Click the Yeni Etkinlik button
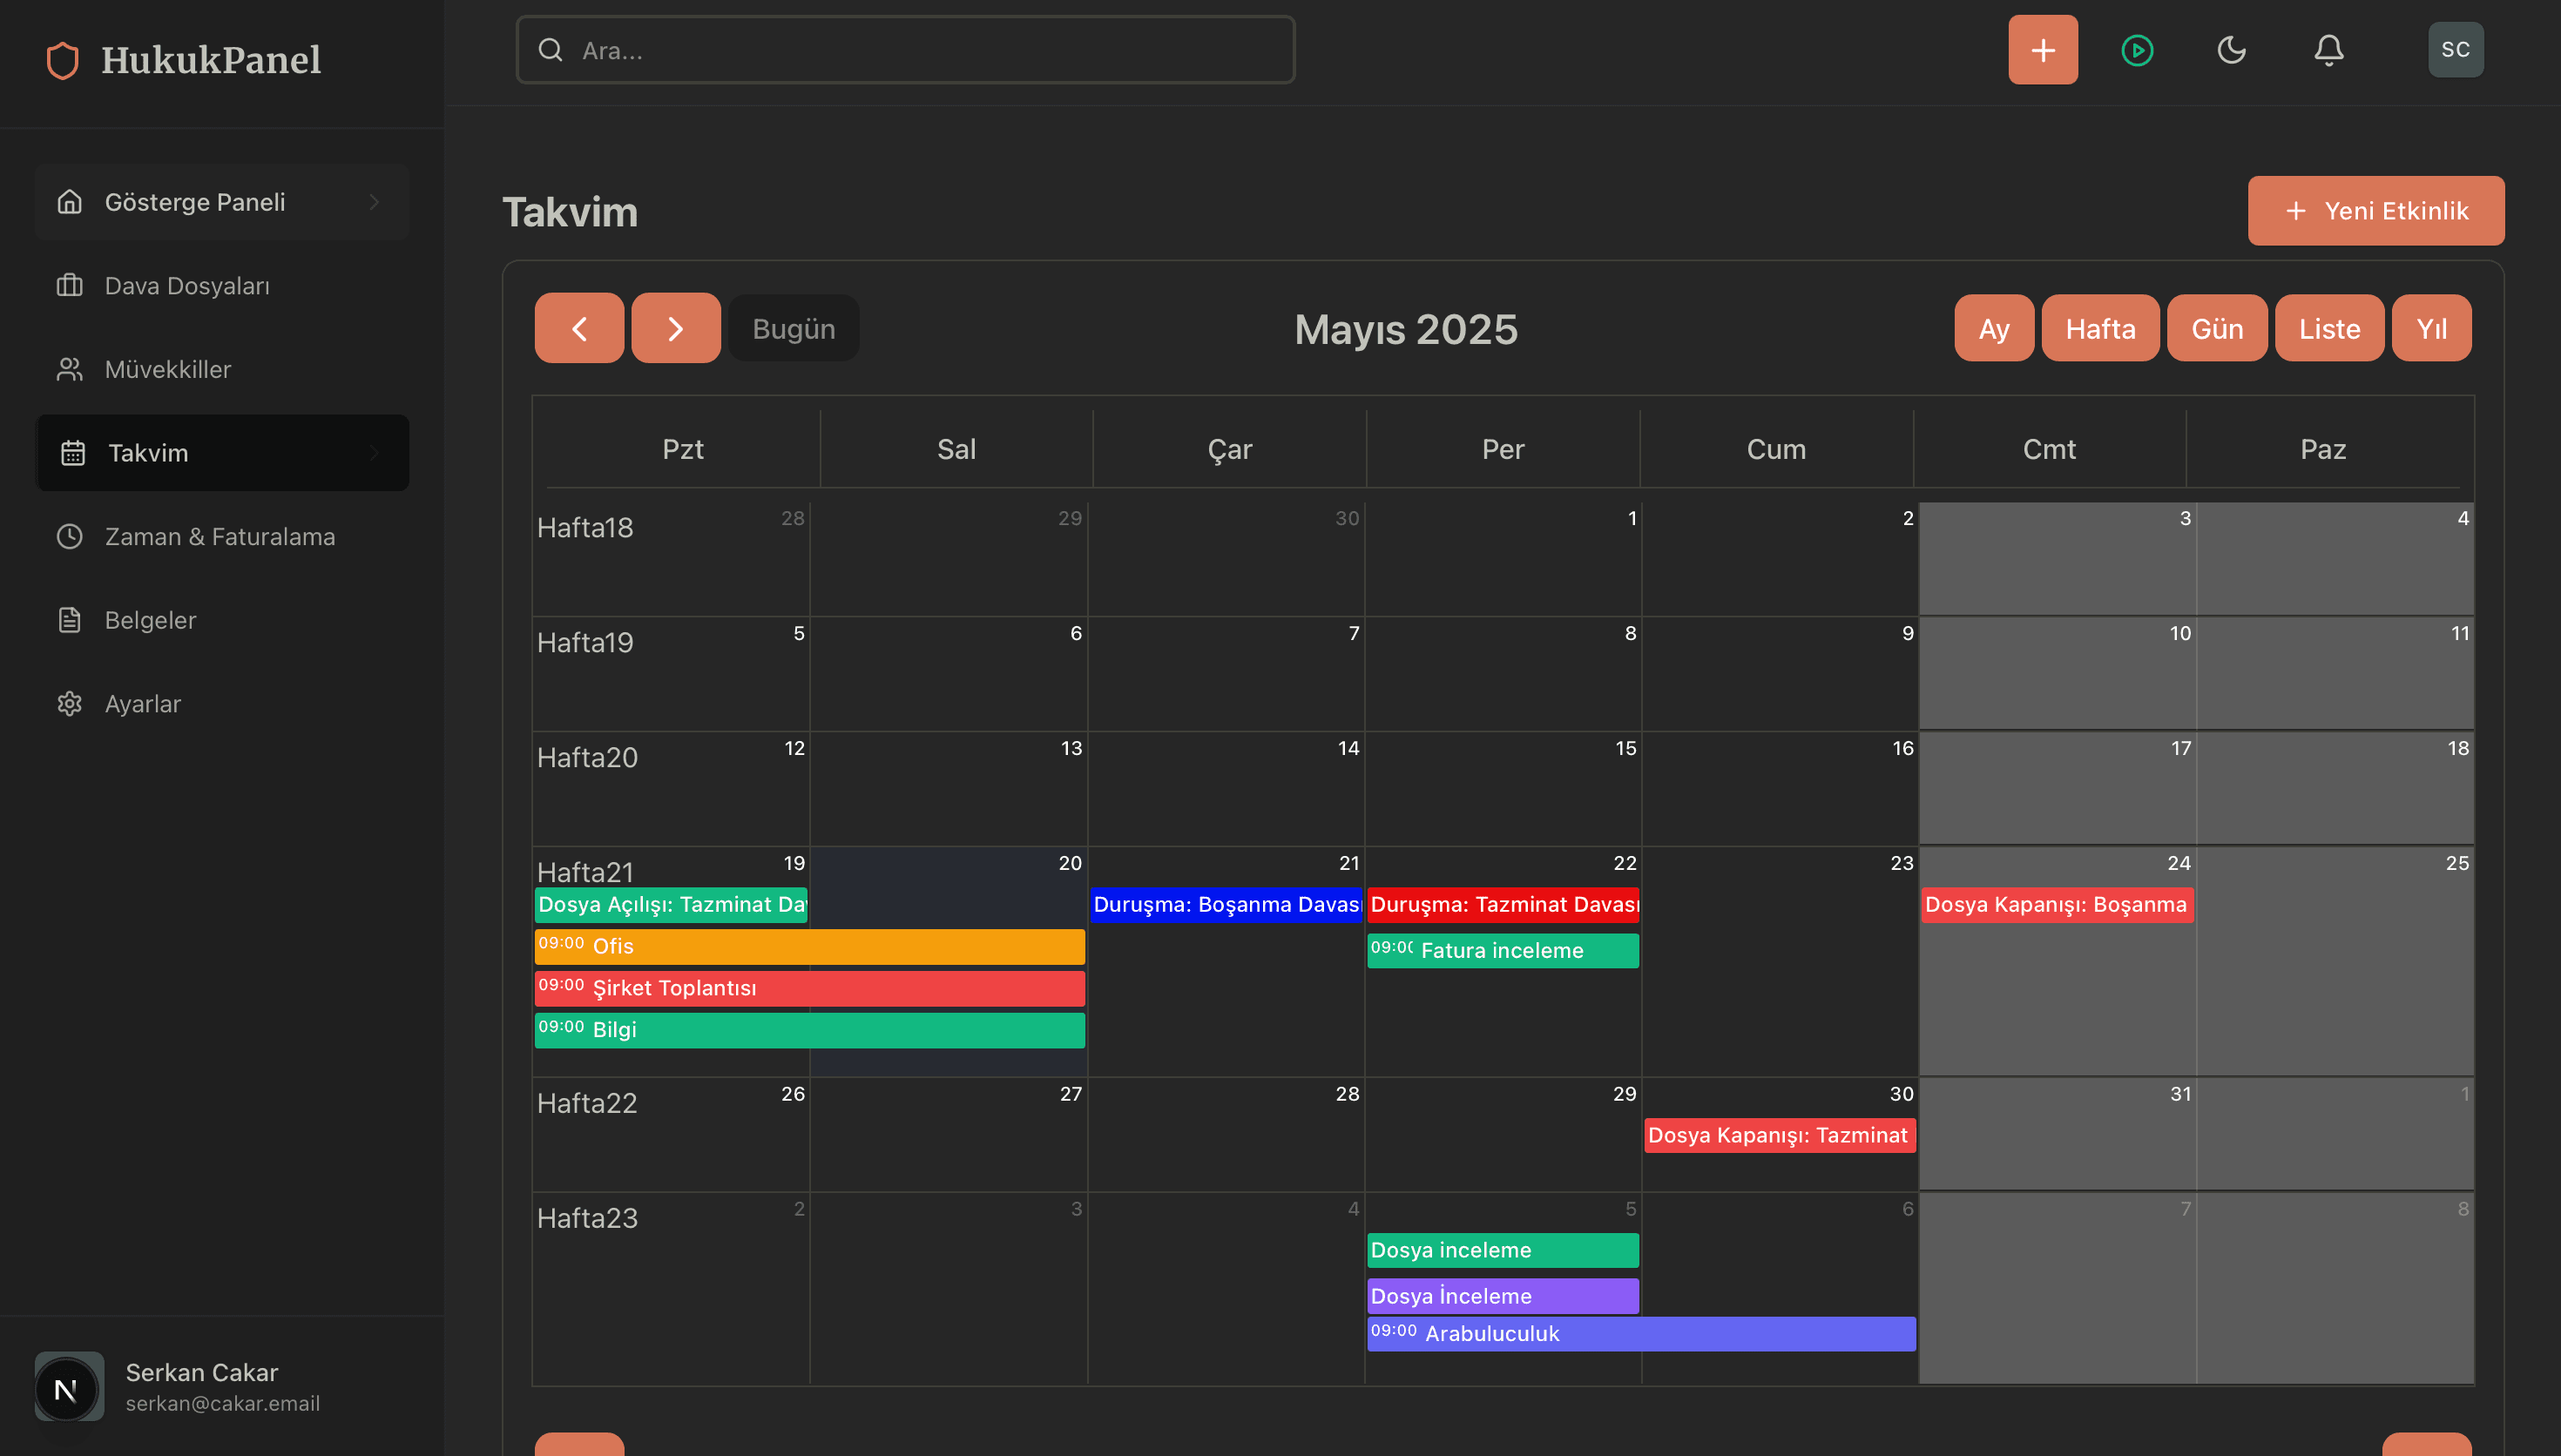This screenshot has width=2561, height=1456. tap(2375, 211)
